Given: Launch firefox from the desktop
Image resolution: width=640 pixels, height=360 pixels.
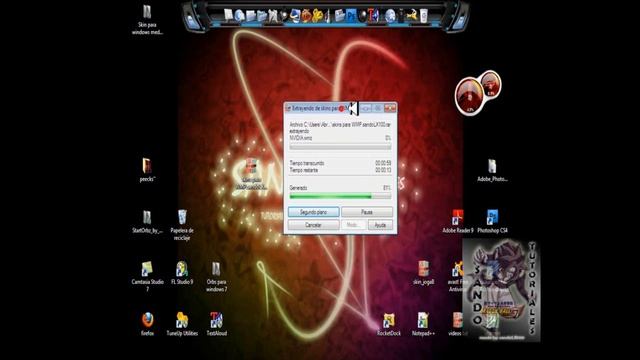Looking at the screenshot, I should click(x=147, y=324).
